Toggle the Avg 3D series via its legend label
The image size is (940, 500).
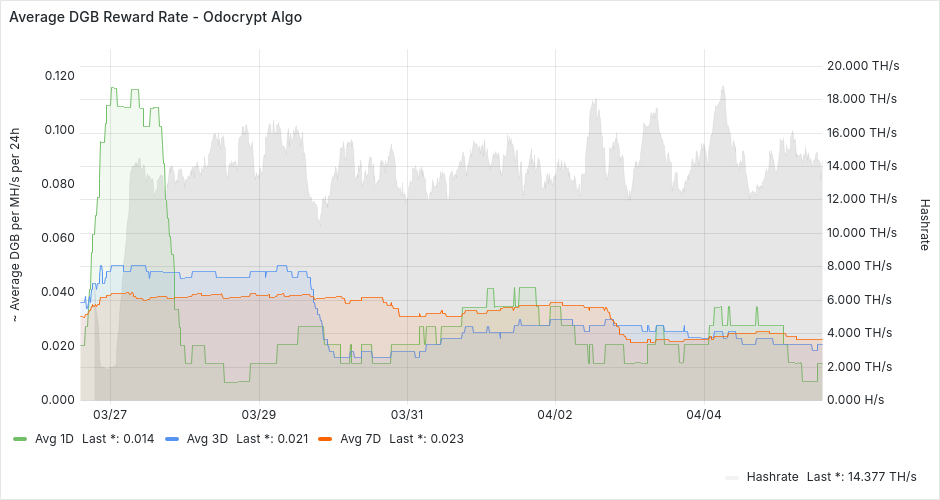point(207,439)
